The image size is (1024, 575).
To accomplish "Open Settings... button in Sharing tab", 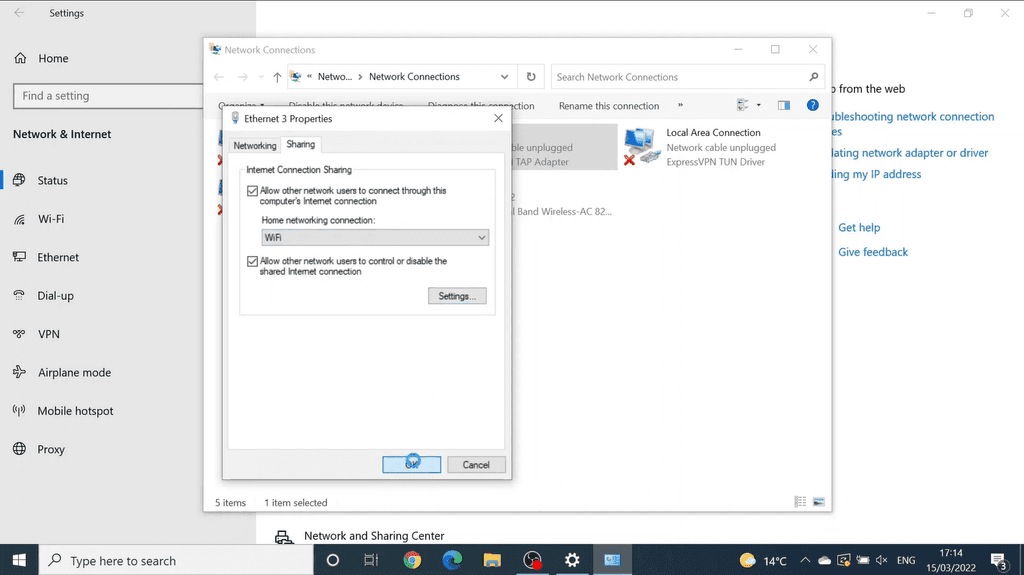I will 457,296.
